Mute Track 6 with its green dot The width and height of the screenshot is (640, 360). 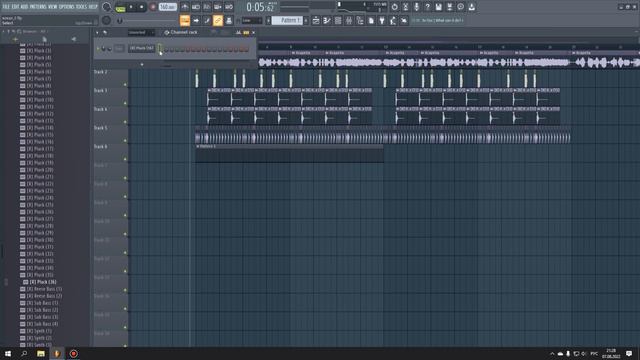(x=125, y=159)
